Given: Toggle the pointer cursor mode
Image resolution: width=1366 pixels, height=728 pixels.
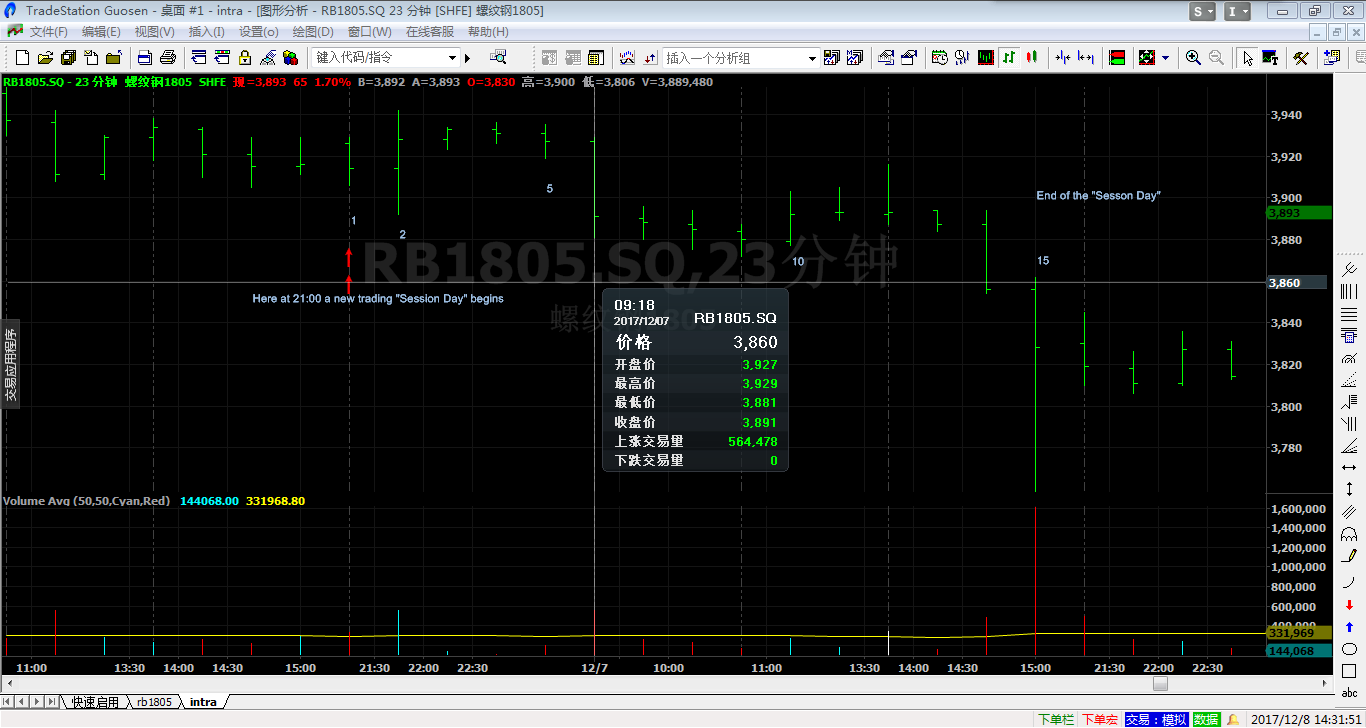Looking at the screenshot, I should (x=1248, y=58).
